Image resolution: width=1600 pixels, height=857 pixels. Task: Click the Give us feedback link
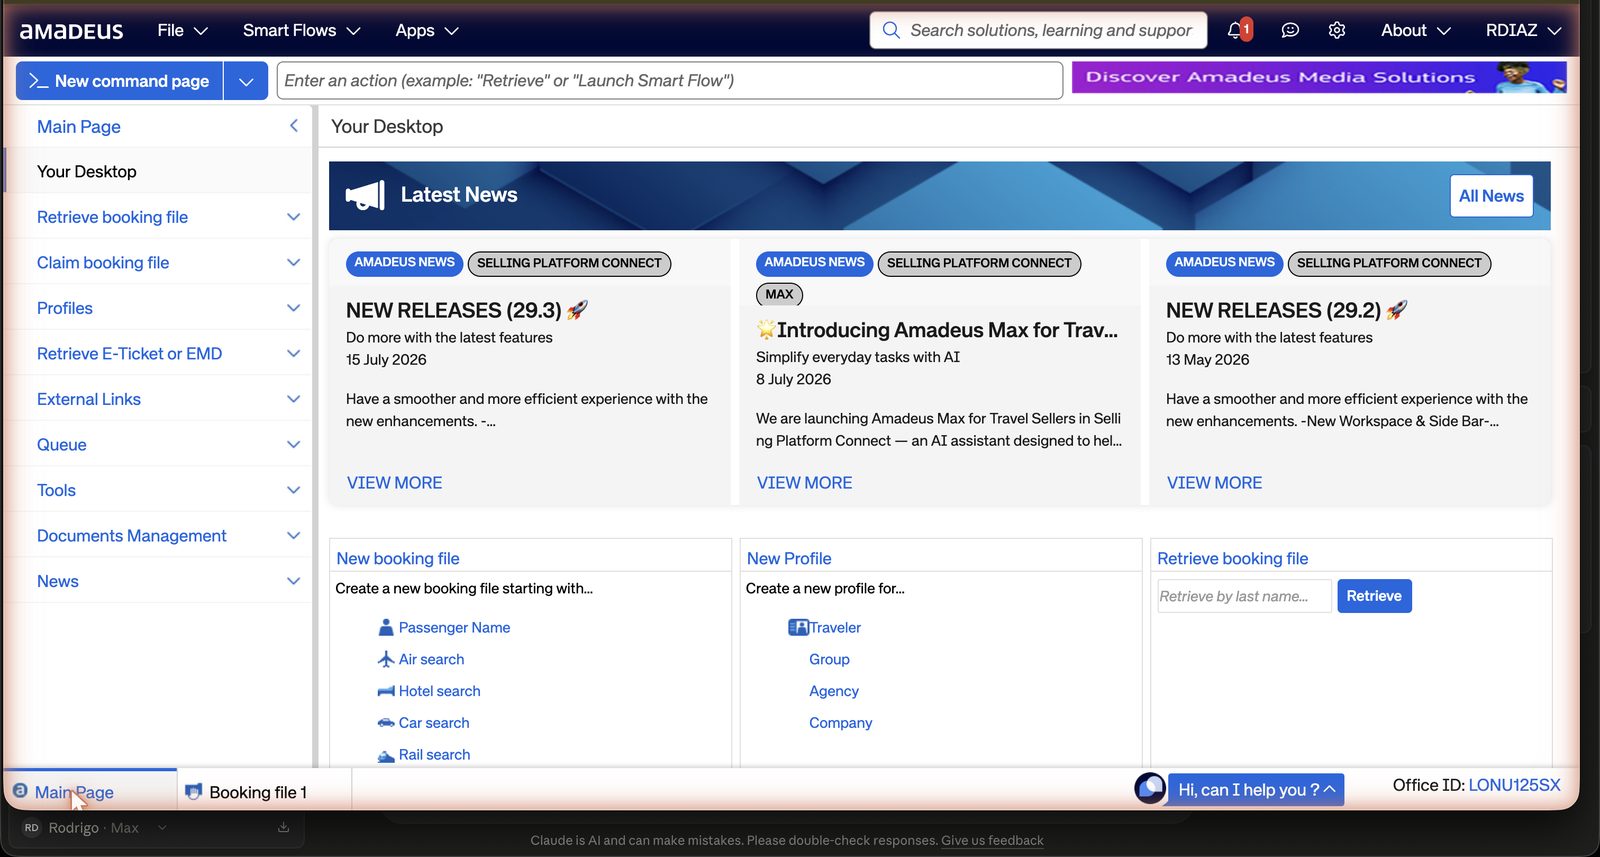tap(992, 840)
